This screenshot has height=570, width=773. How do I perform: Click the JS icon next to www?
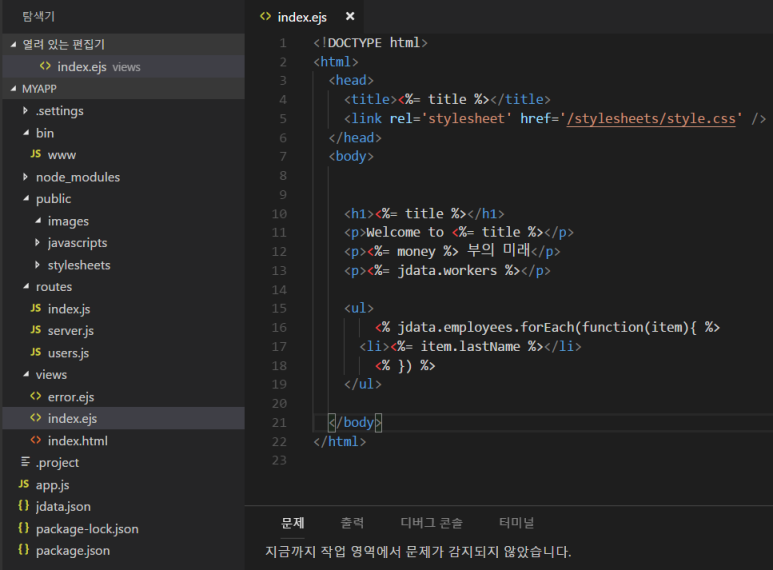click(x=35, y=155)
